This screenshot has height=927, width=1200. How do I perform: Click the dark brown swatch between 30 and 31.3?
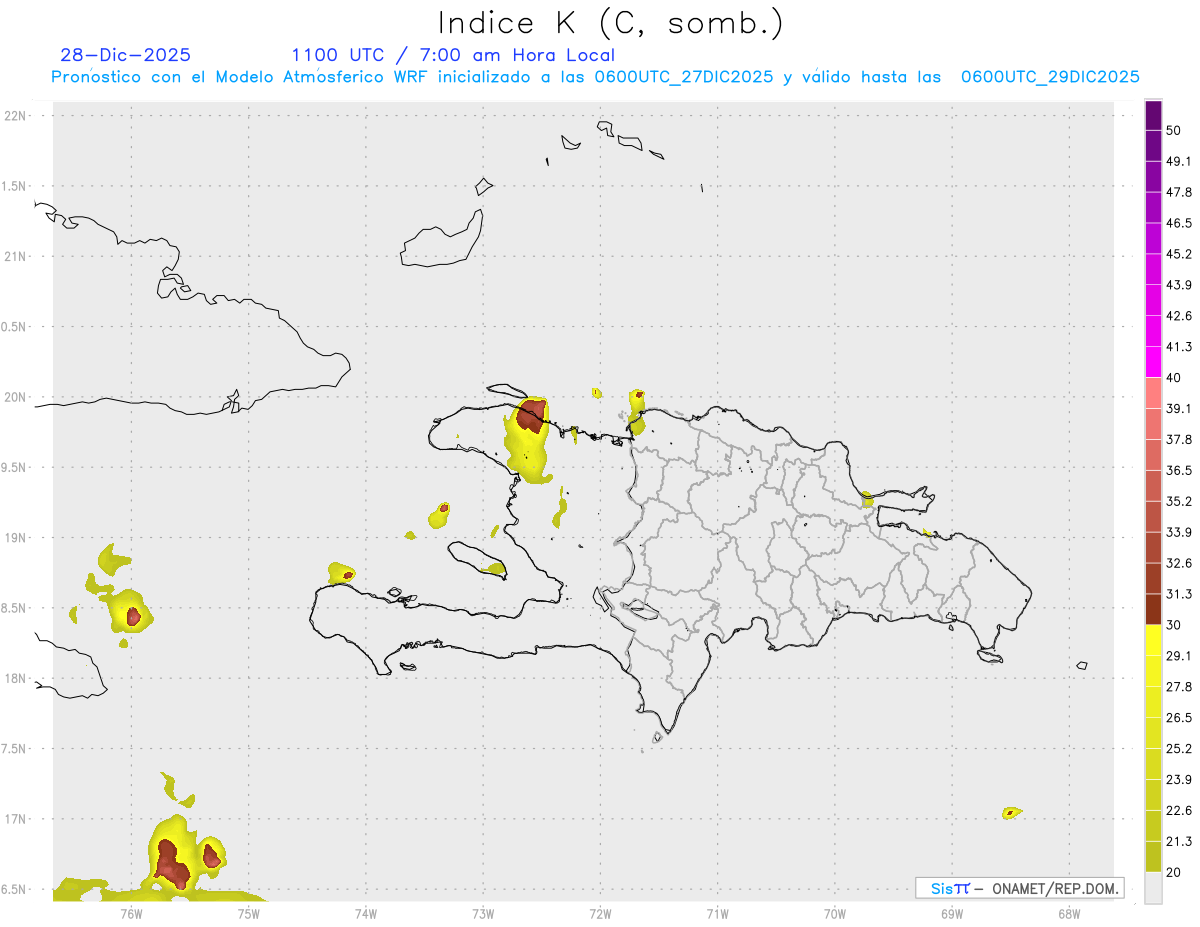[x=1153, y=610]
